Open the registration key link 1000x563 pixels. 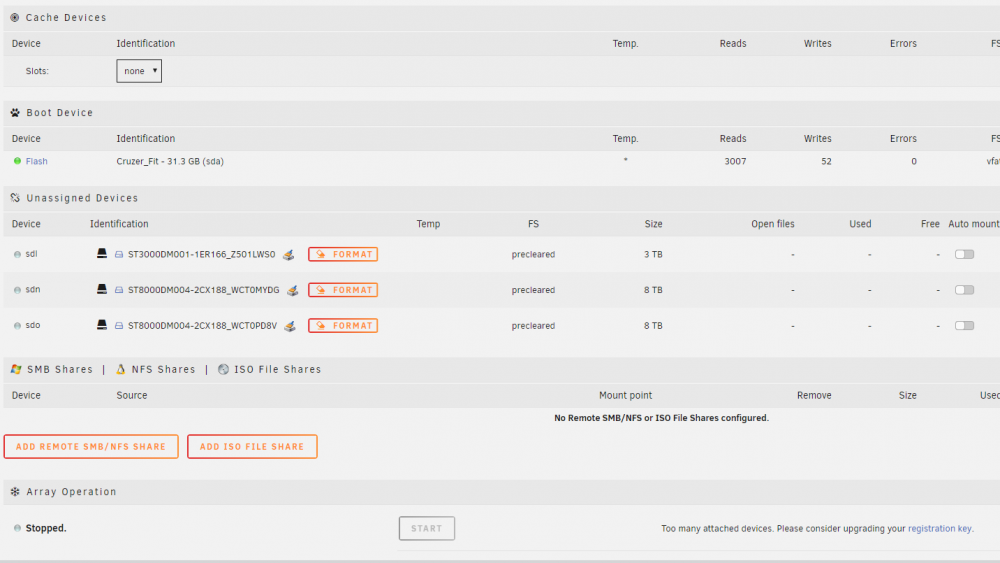pyautogui.click(x=940, y=529)
